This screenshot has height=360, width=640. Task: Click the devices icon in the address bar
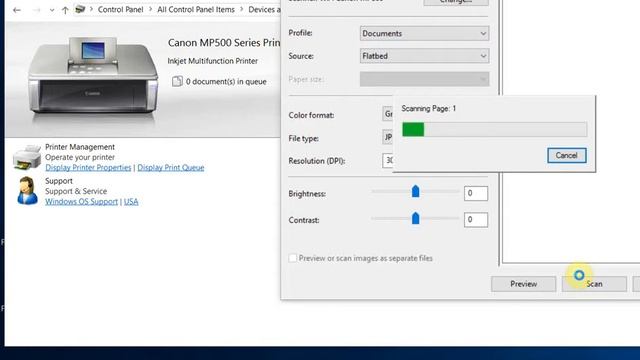coord(80,9)
